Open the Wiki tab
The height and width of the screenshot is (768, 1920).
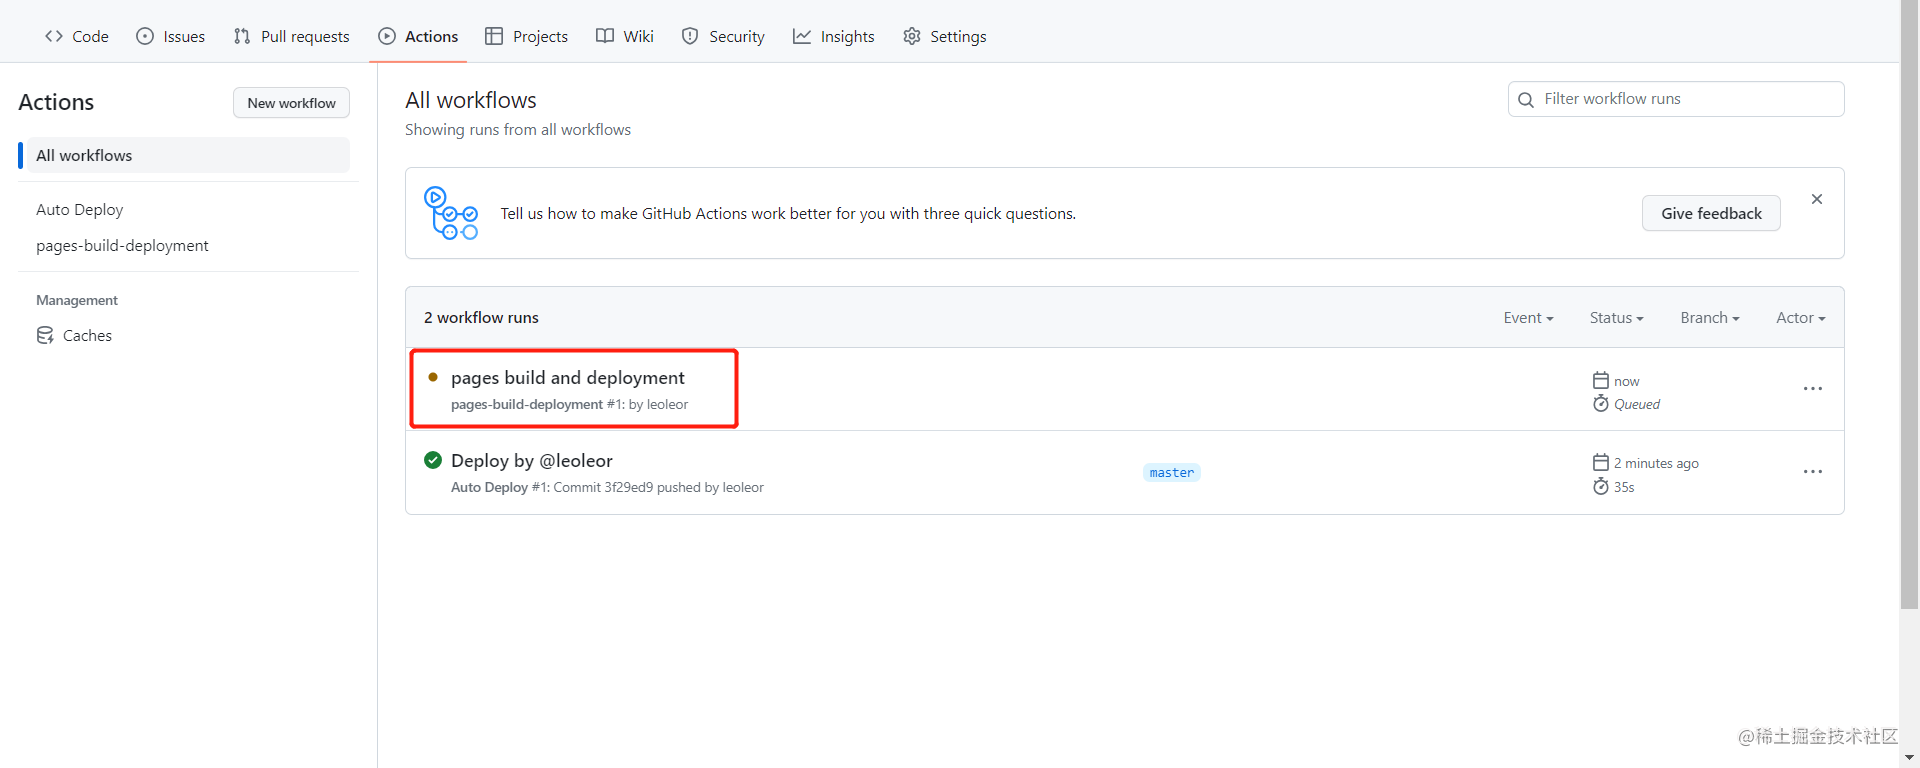pos(625,36)
